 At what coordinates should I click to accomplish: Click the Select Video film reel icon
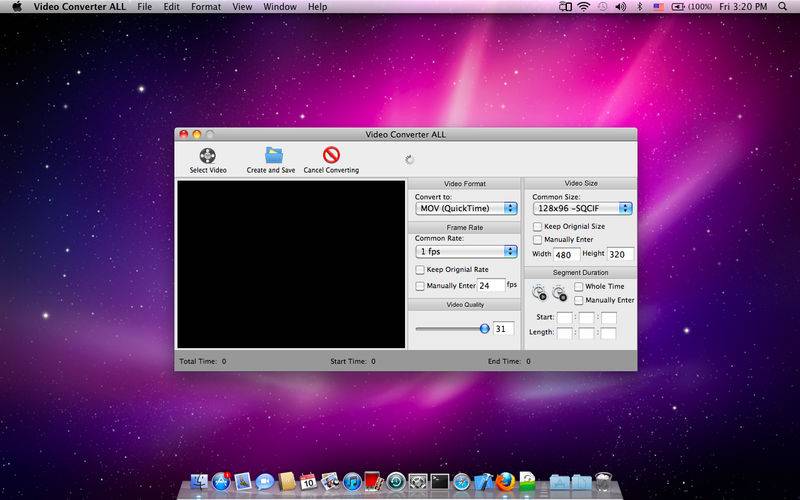pos(208,155)
